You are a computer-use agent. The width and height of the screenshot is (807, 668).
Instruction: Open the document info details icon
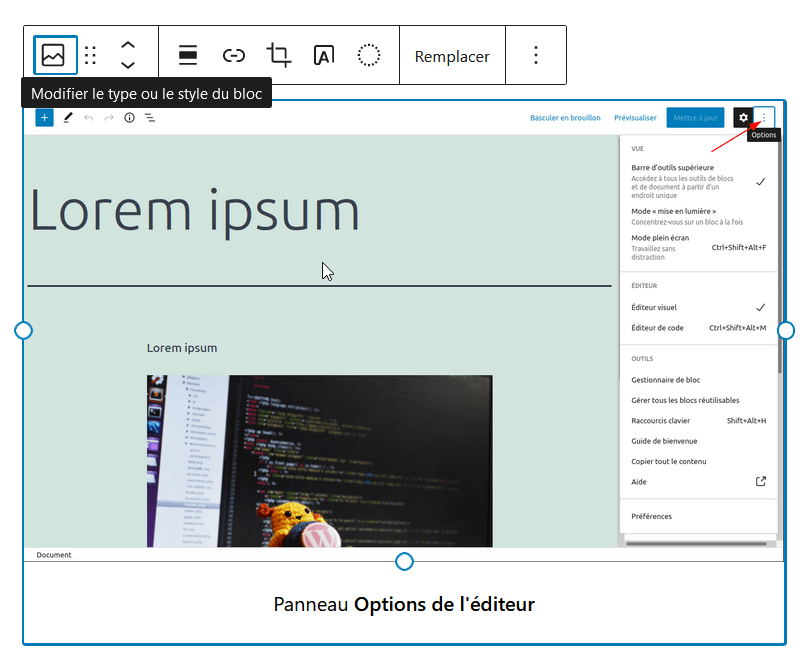point(129,118)
